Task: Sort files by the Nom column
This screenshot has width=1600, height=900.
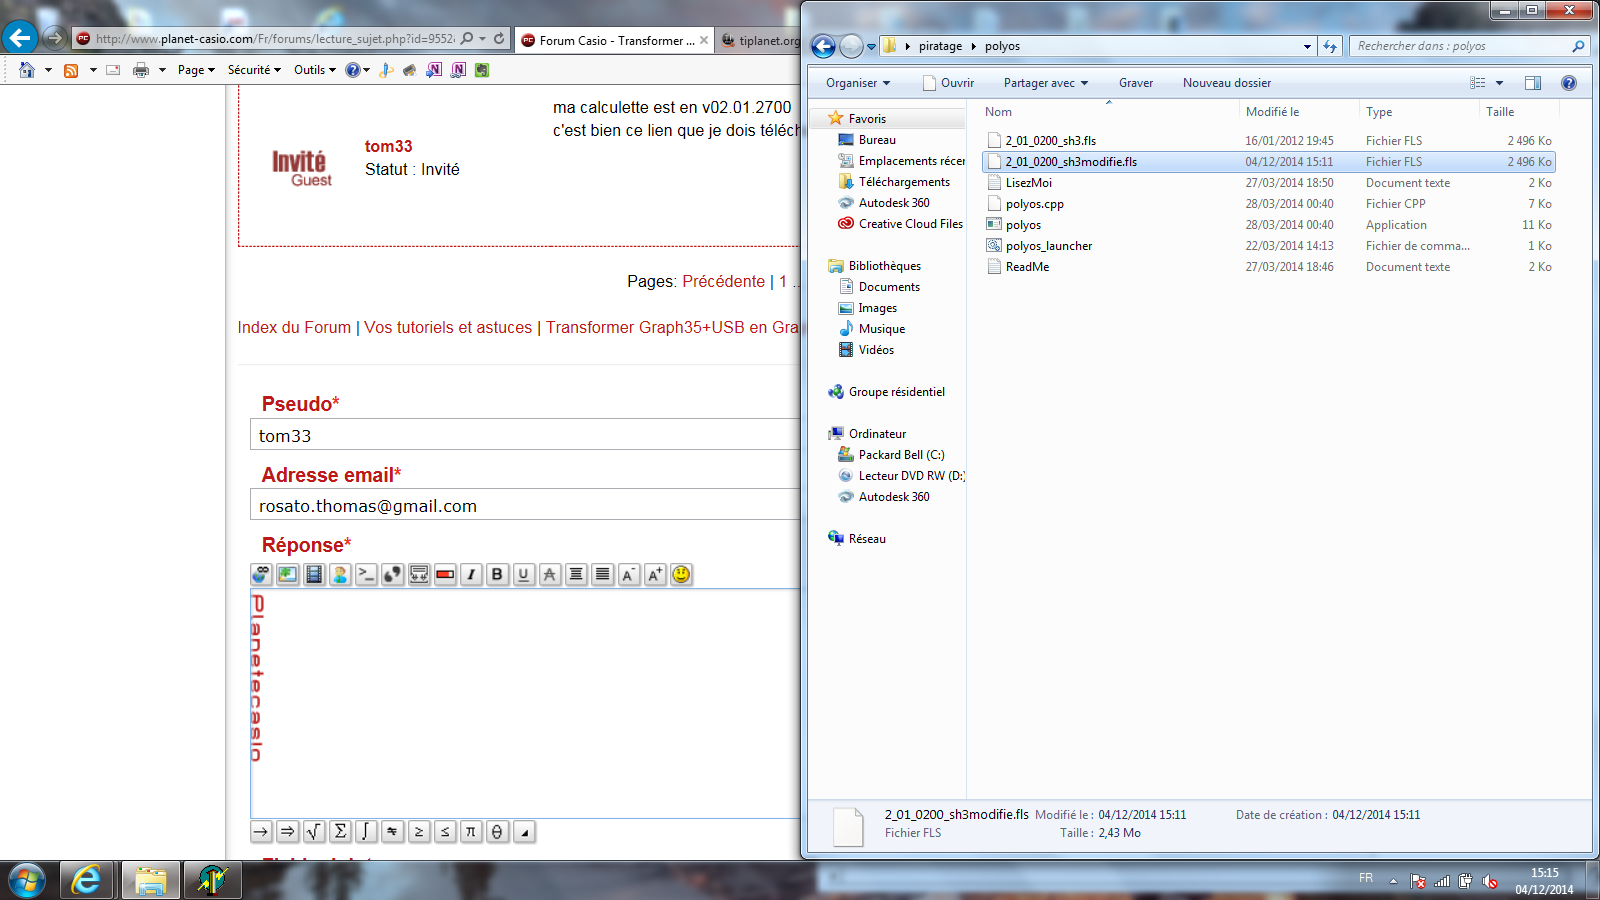Action: click(x=1108, y=112)
